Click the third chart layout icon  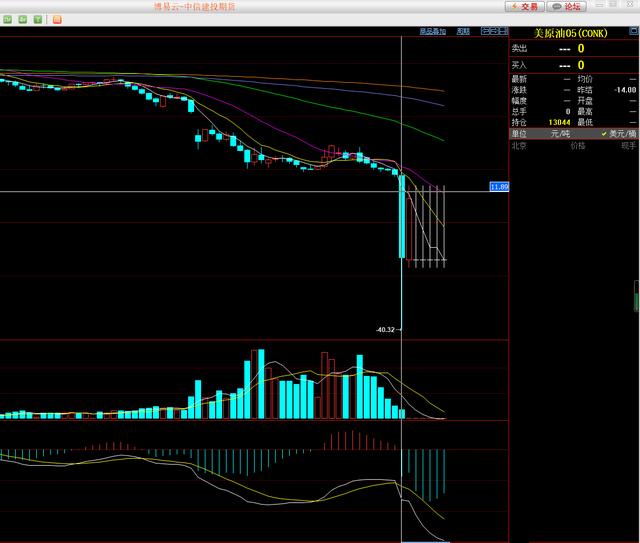pos(503,31)
